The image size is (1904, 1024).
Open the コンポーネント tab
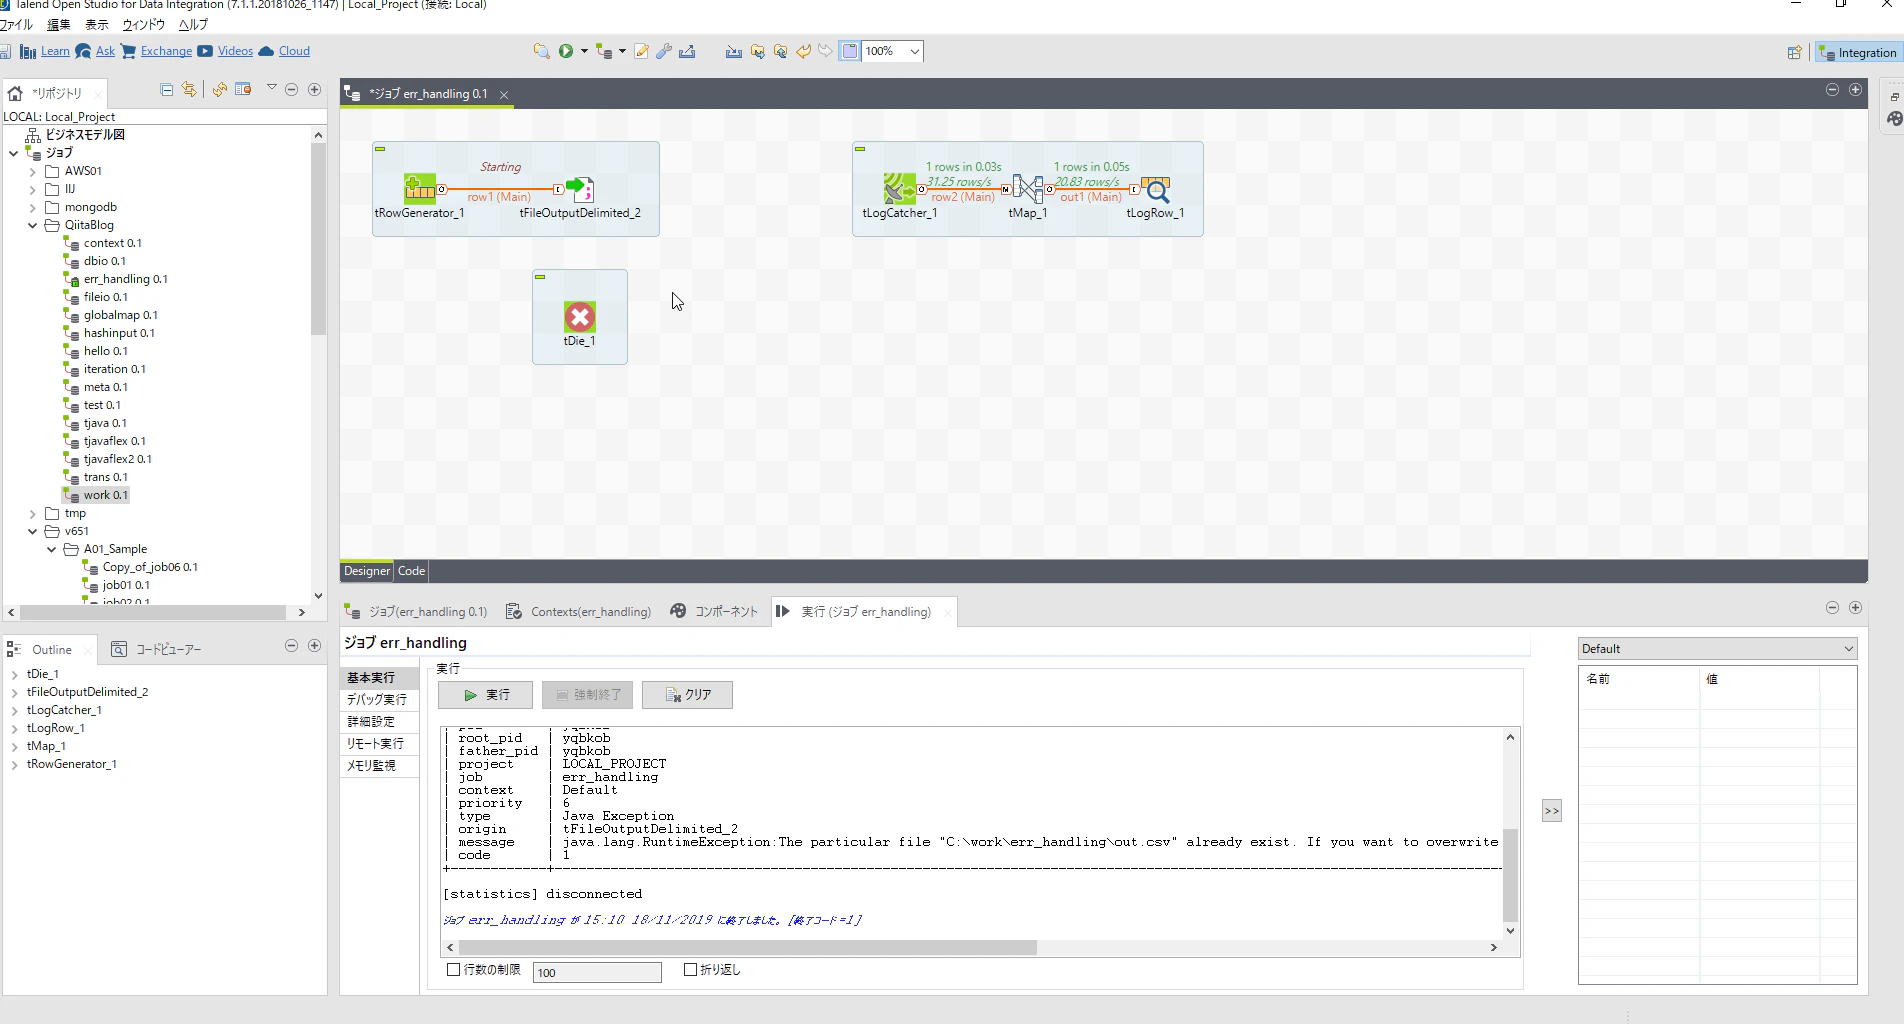(x=714, y=612)
